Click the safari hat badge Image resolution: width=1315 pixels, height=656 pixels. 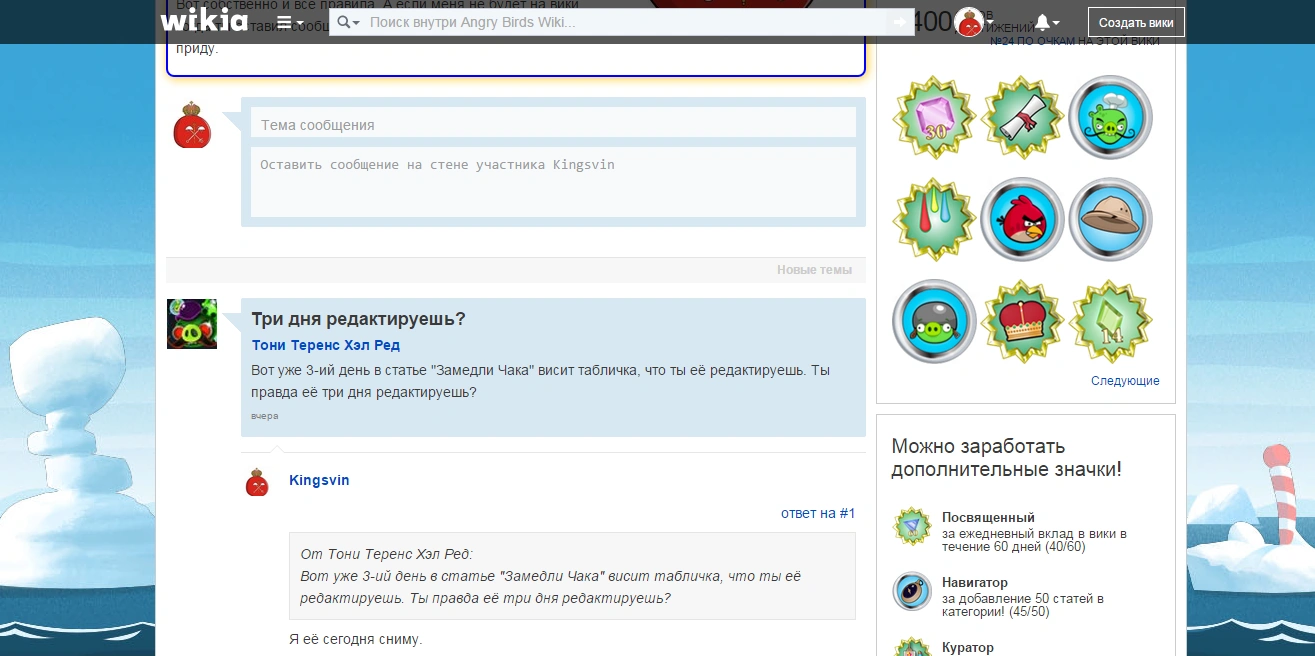click(1111, 219)
